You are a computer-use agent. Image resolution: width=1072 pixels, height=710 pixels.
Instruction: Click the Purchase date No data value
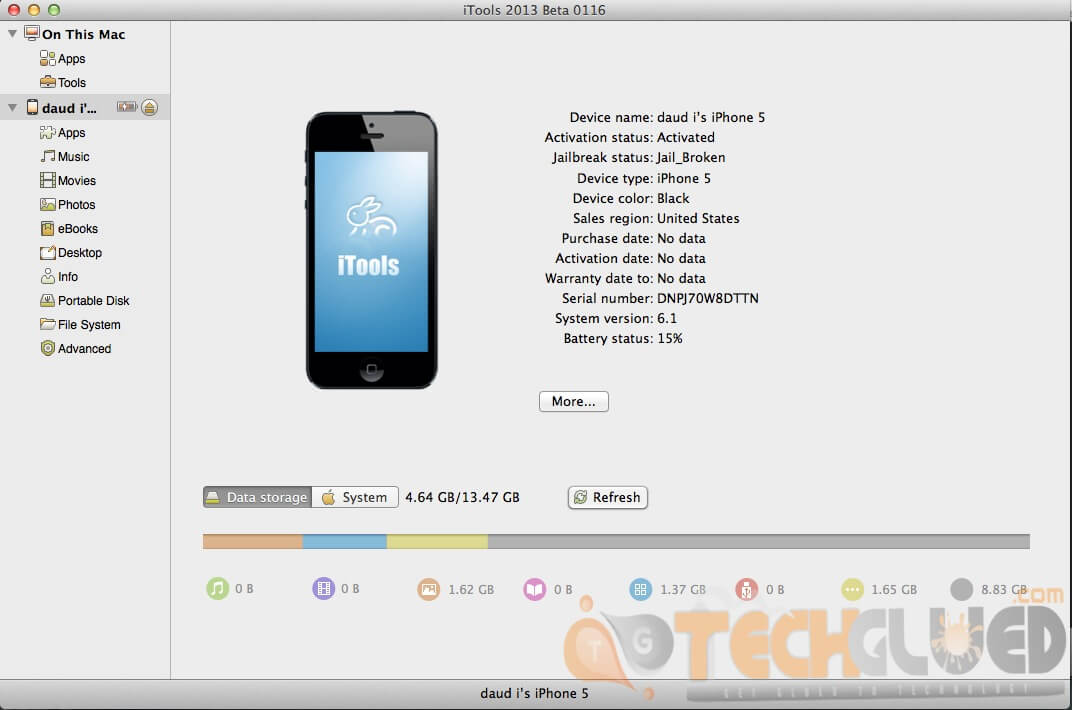click(681, 238)
